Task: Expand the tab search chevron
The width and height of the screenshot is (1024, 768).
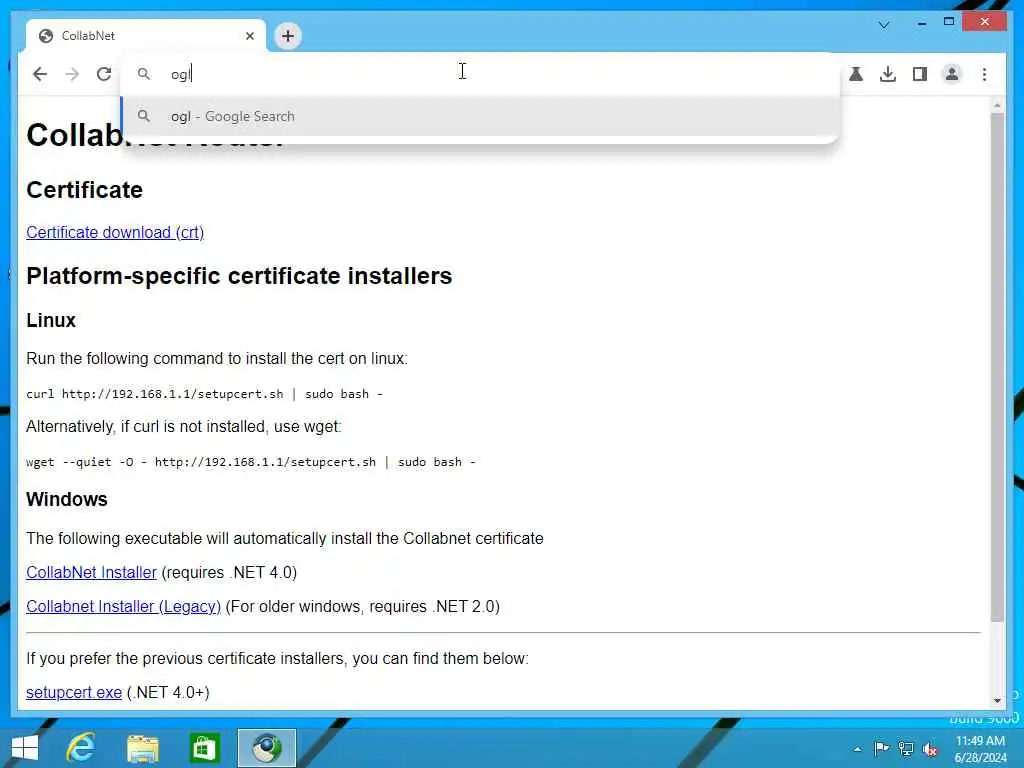Action: (884, 25)
